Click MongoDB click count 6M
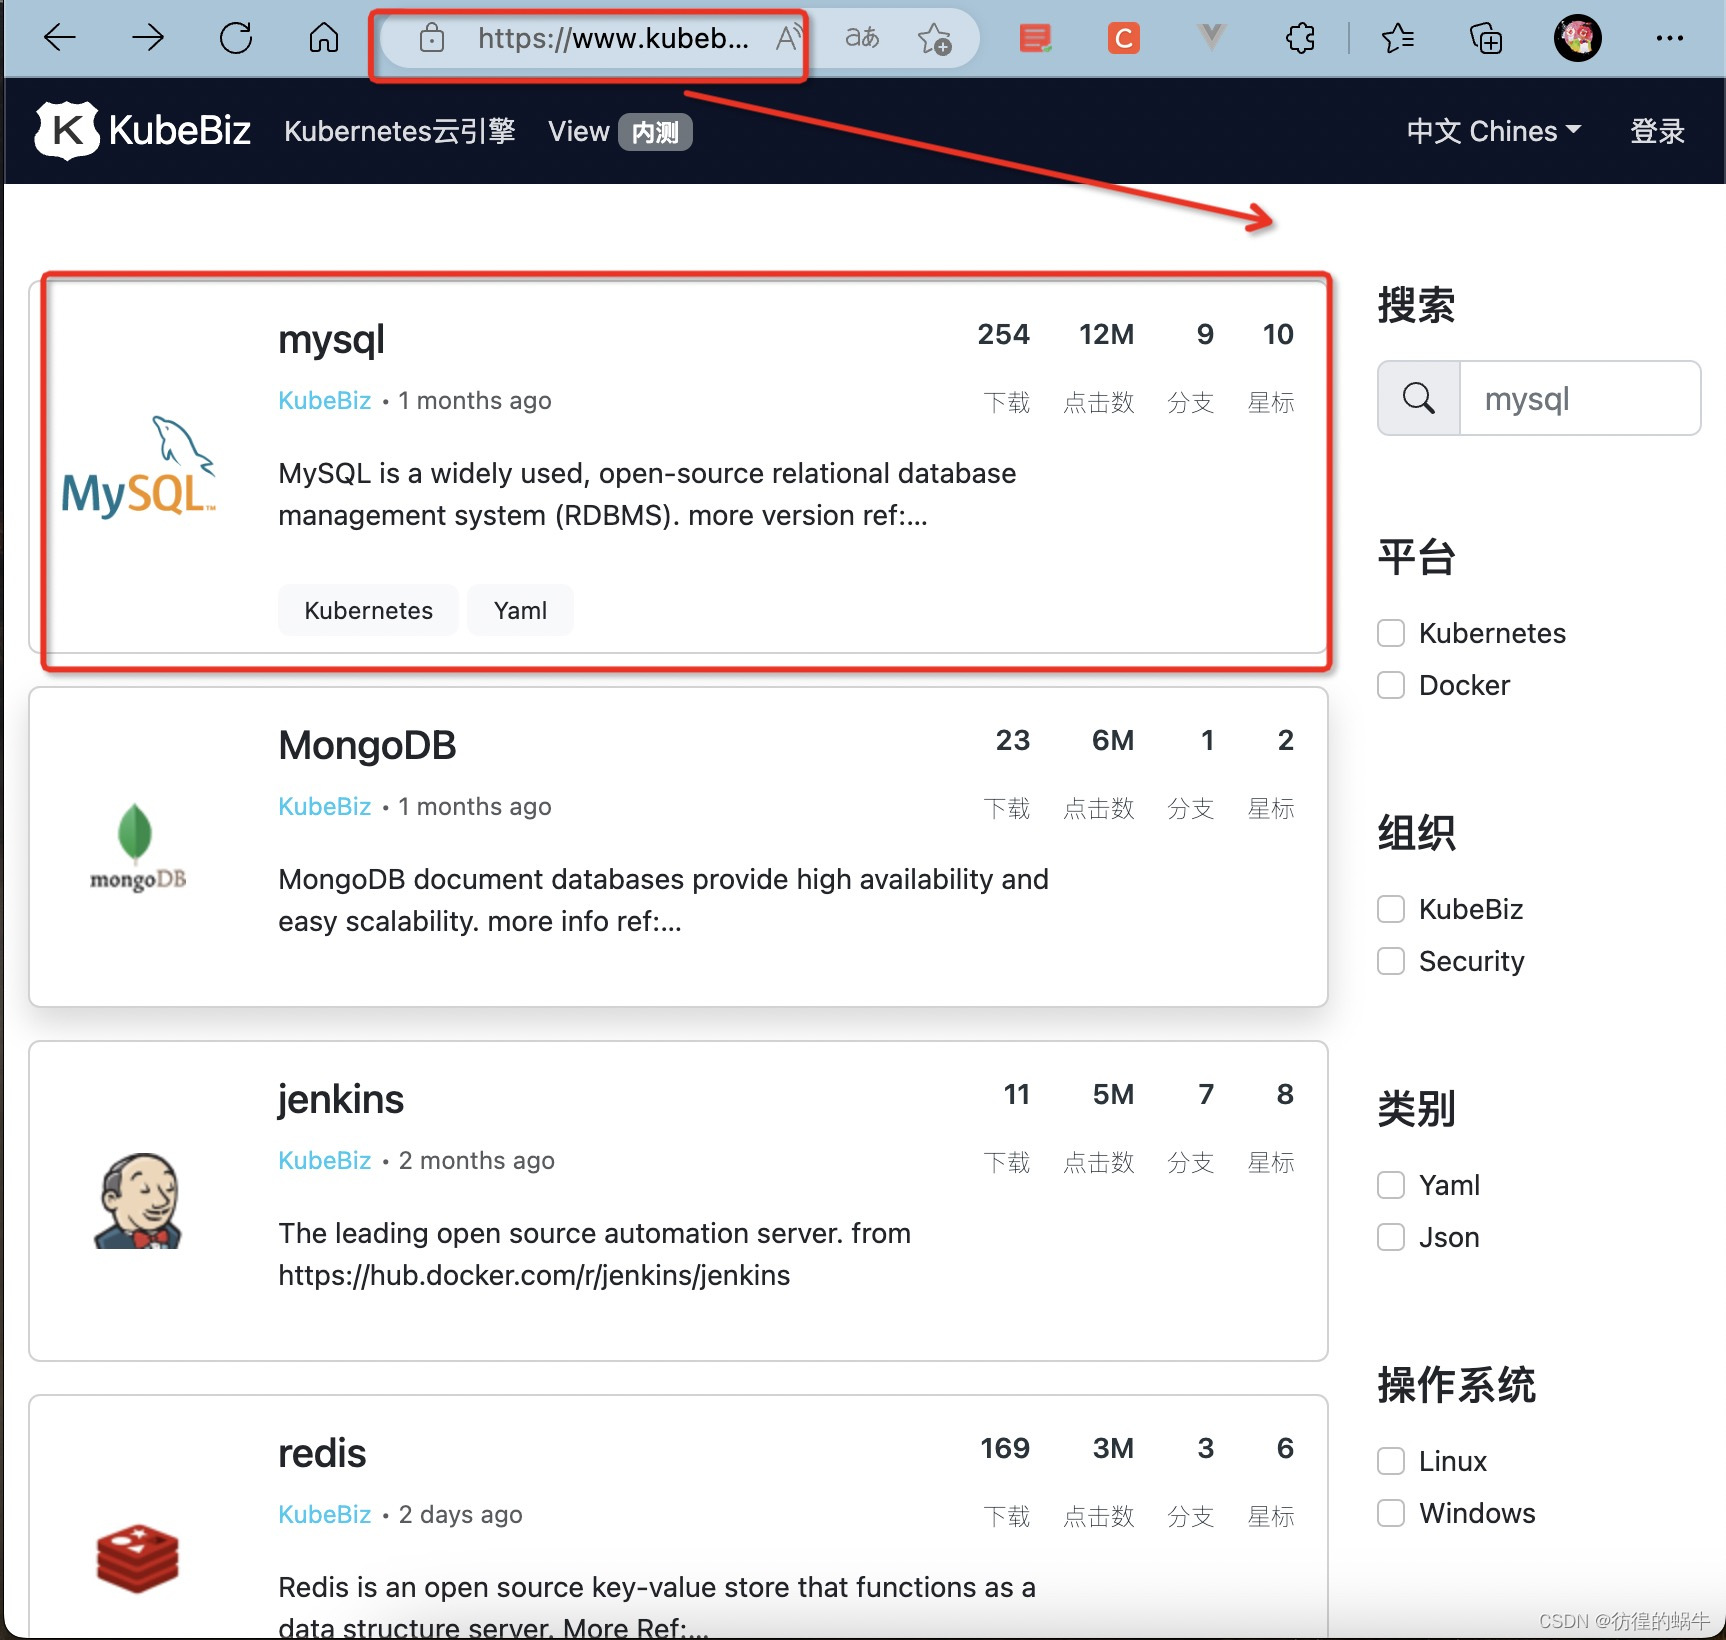 click(x=1113, y=740)
